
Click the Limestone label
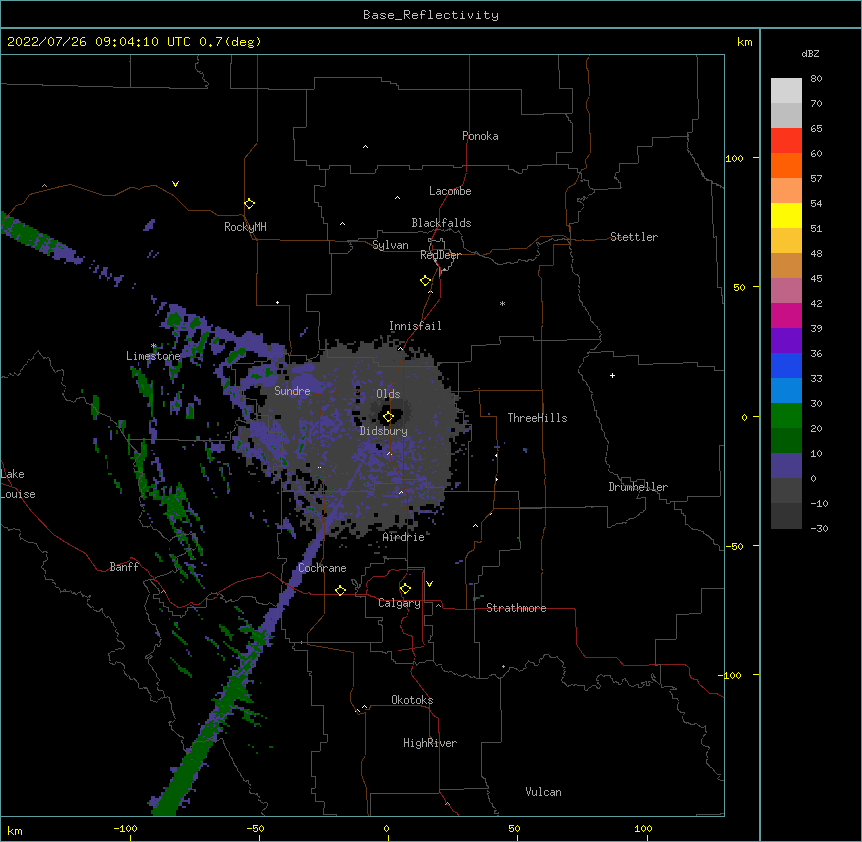[153, 356]
